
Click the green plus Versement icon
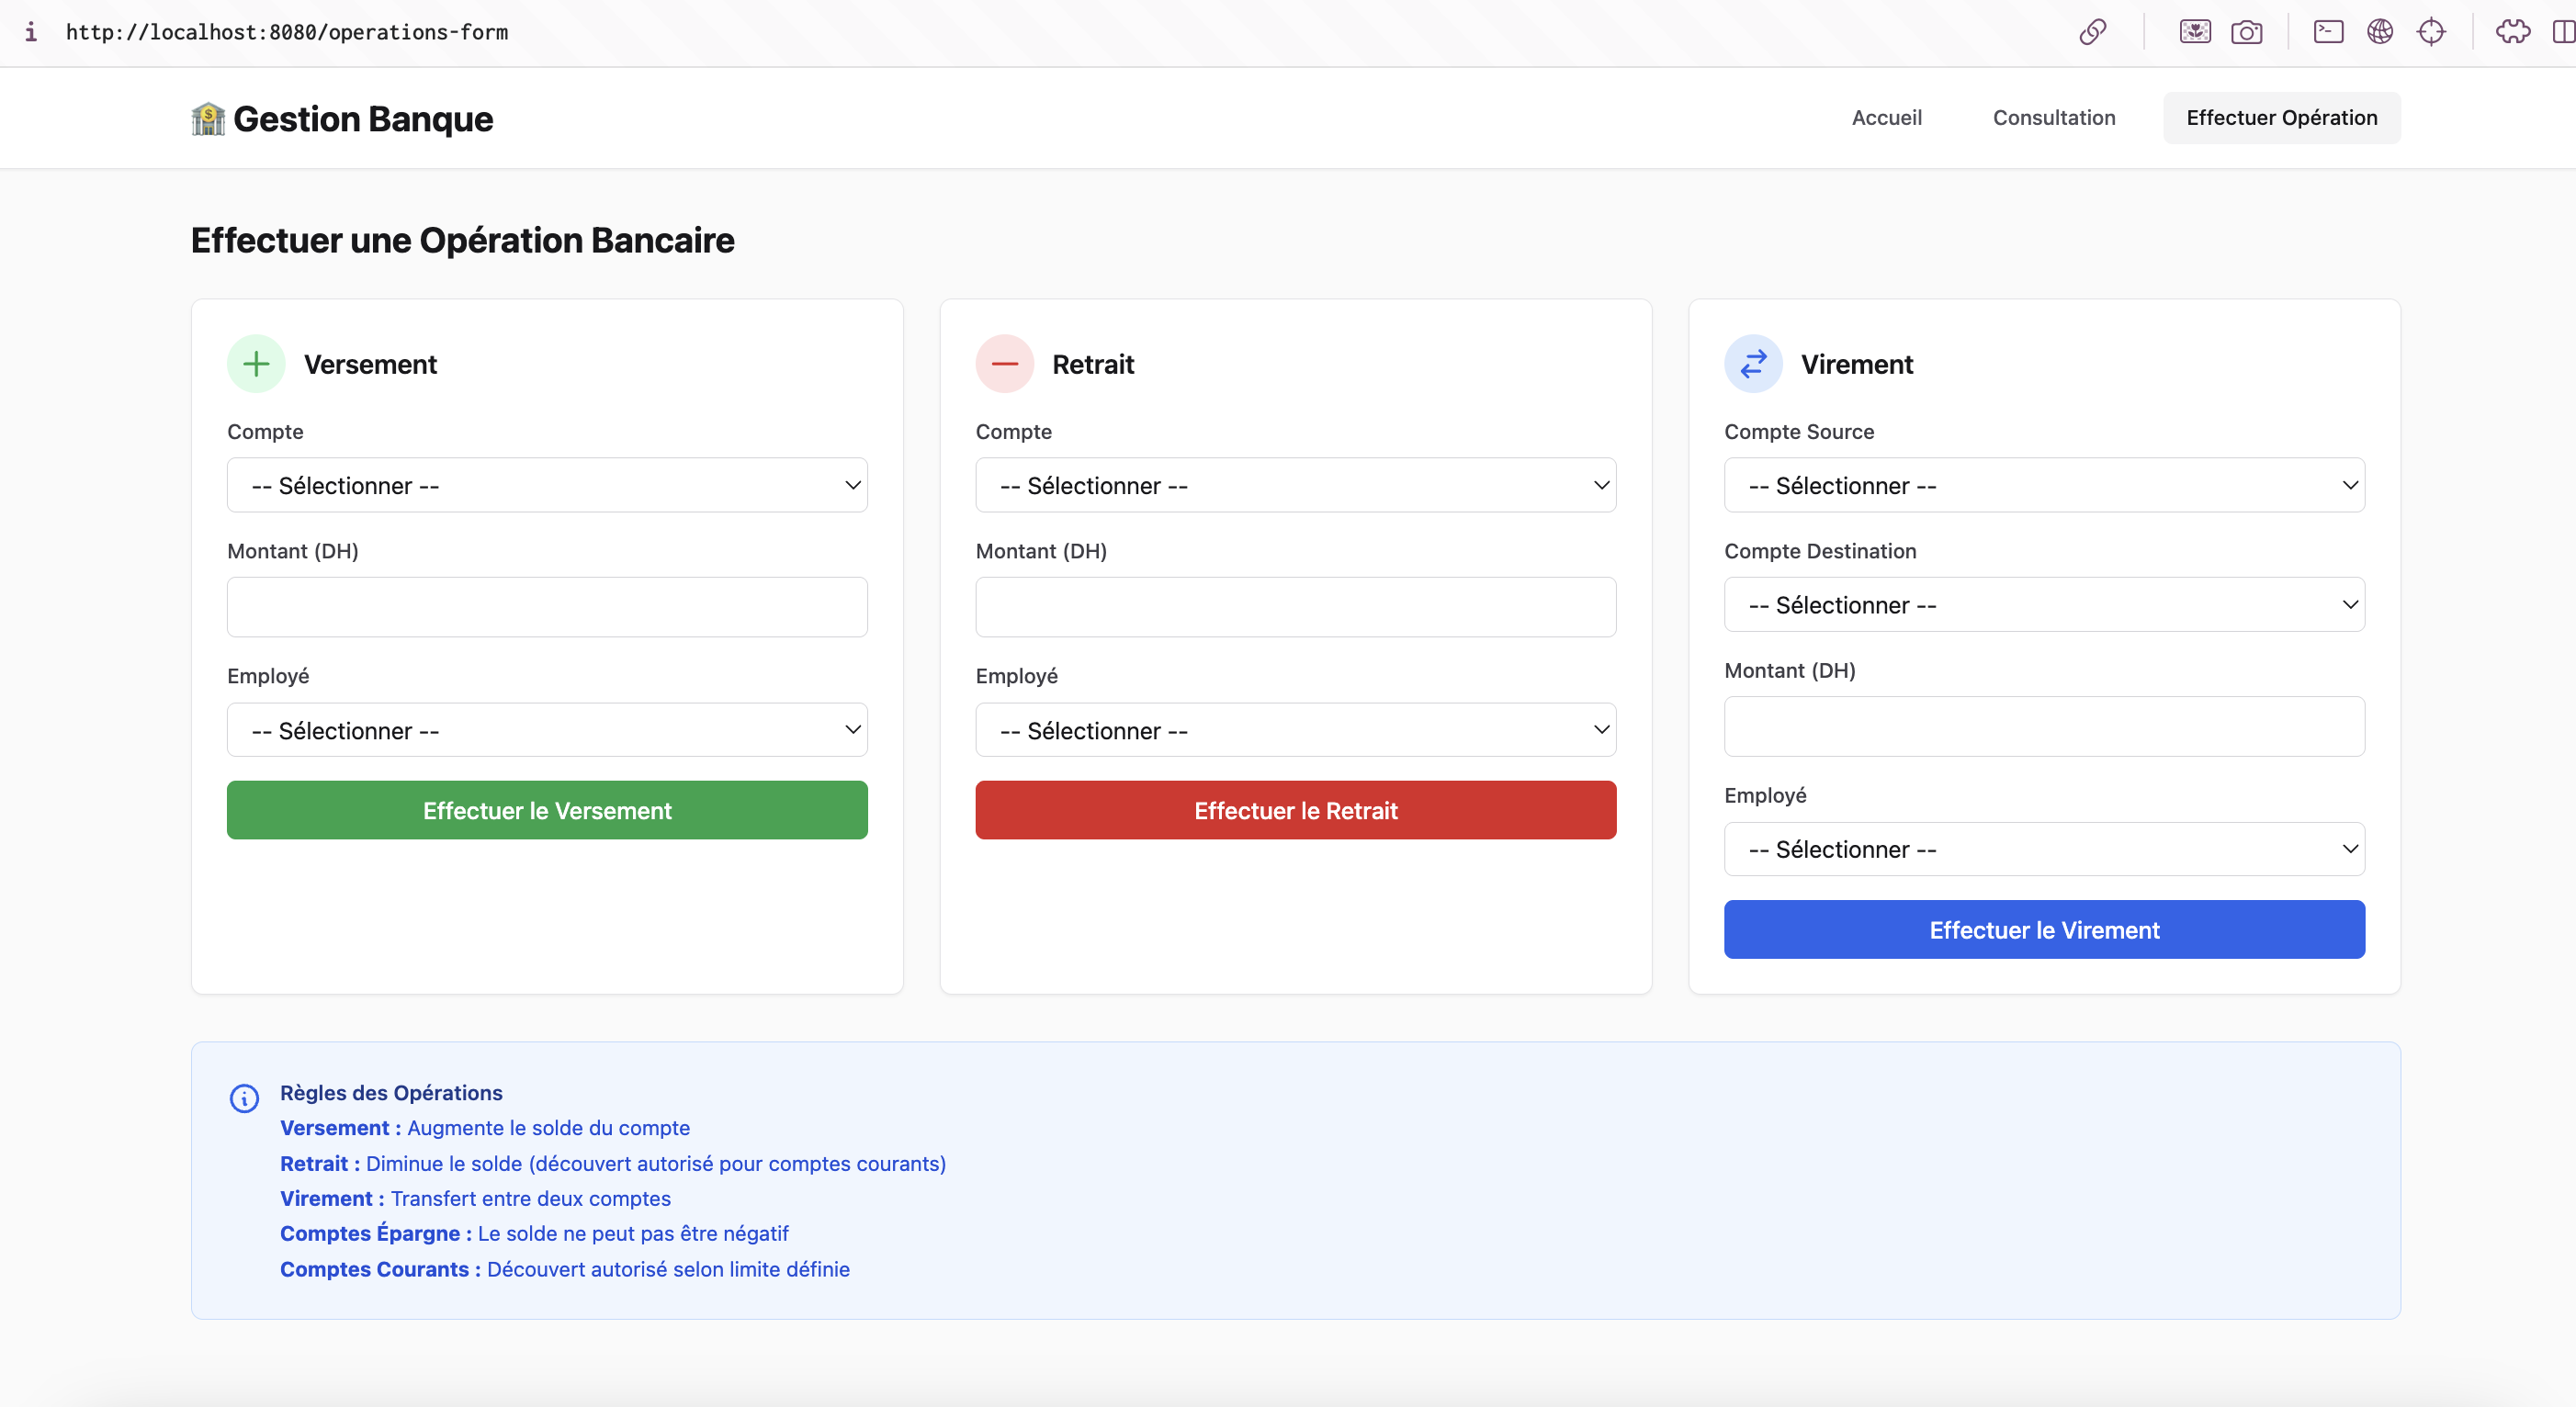click(256, 364)
